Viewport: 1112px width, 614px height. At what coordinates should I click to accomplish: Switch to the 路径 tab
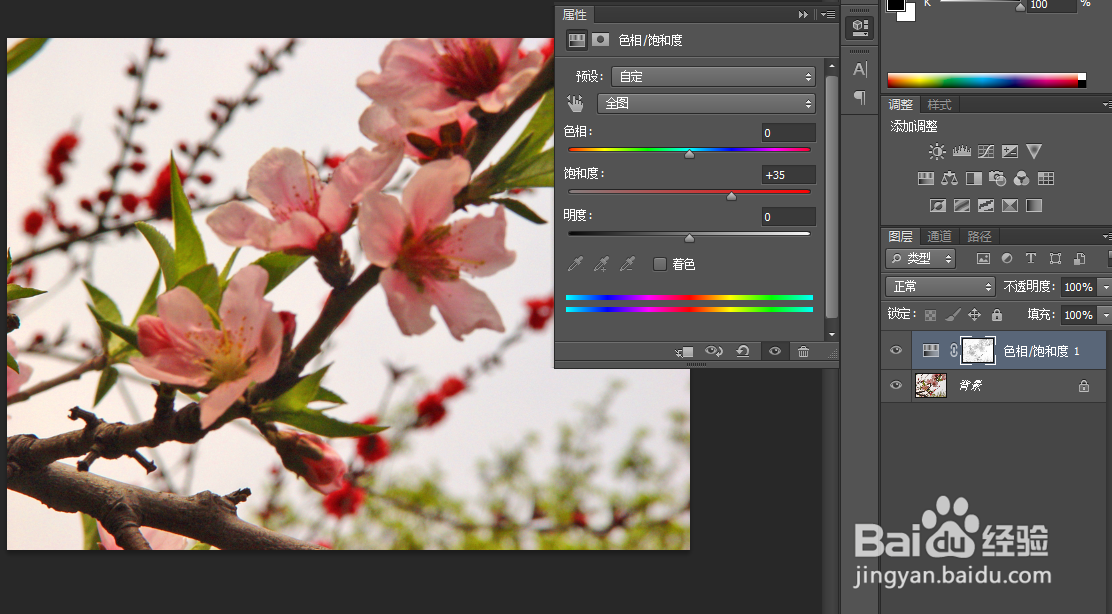click(x=979, y=236)
